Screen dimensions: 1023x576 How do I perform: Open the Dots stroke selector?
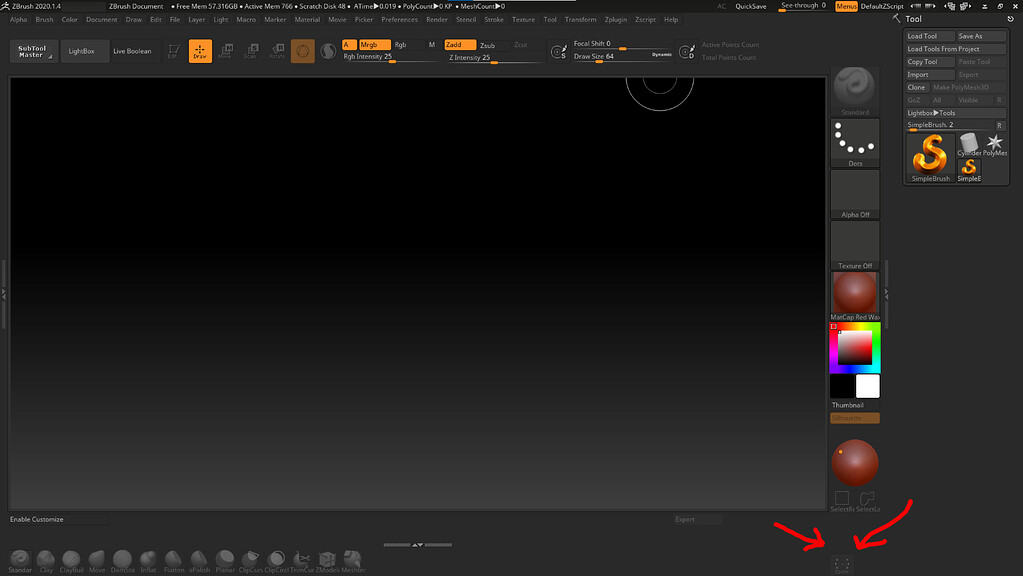tap(855, 138)
